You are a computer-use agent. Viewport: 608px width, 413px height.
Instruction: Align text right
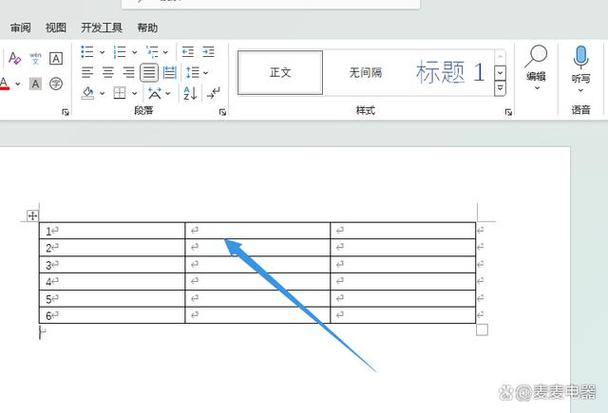[128, 72]
